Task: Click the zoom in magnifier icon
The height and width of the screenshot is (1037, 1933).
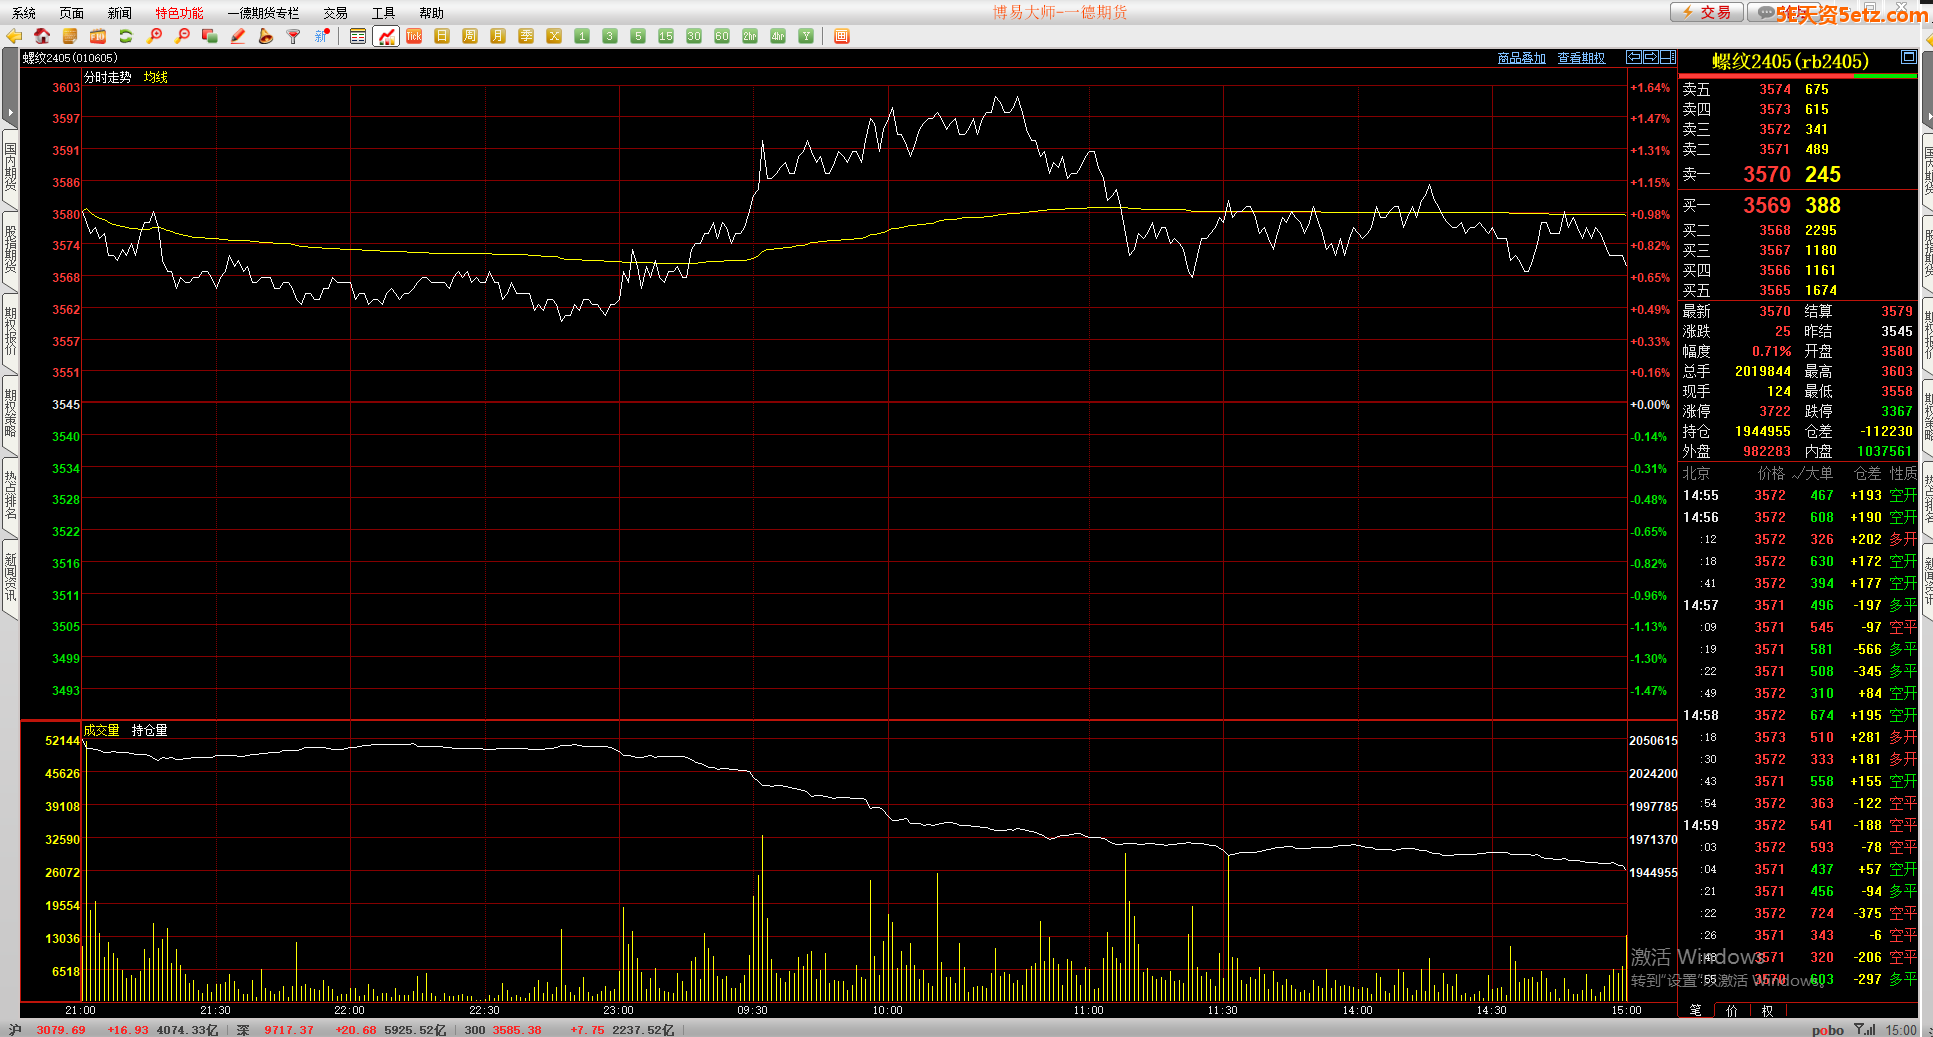Action: click(154, 36)
